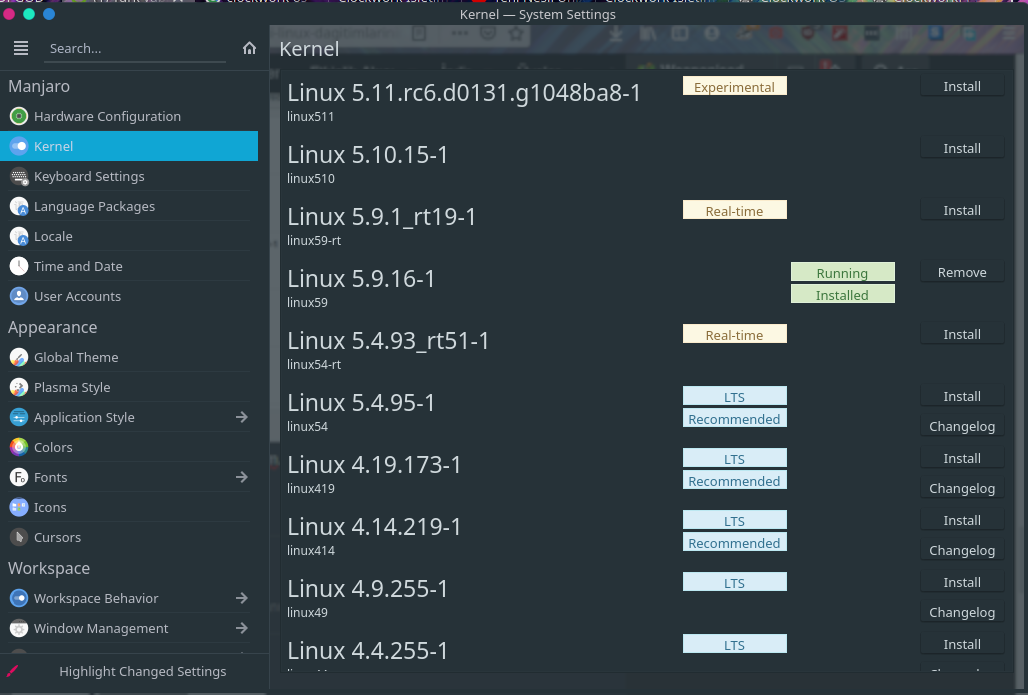Click the linux510 package name
The height and width of the screenshot is (695, 1028).
(311, 178)
